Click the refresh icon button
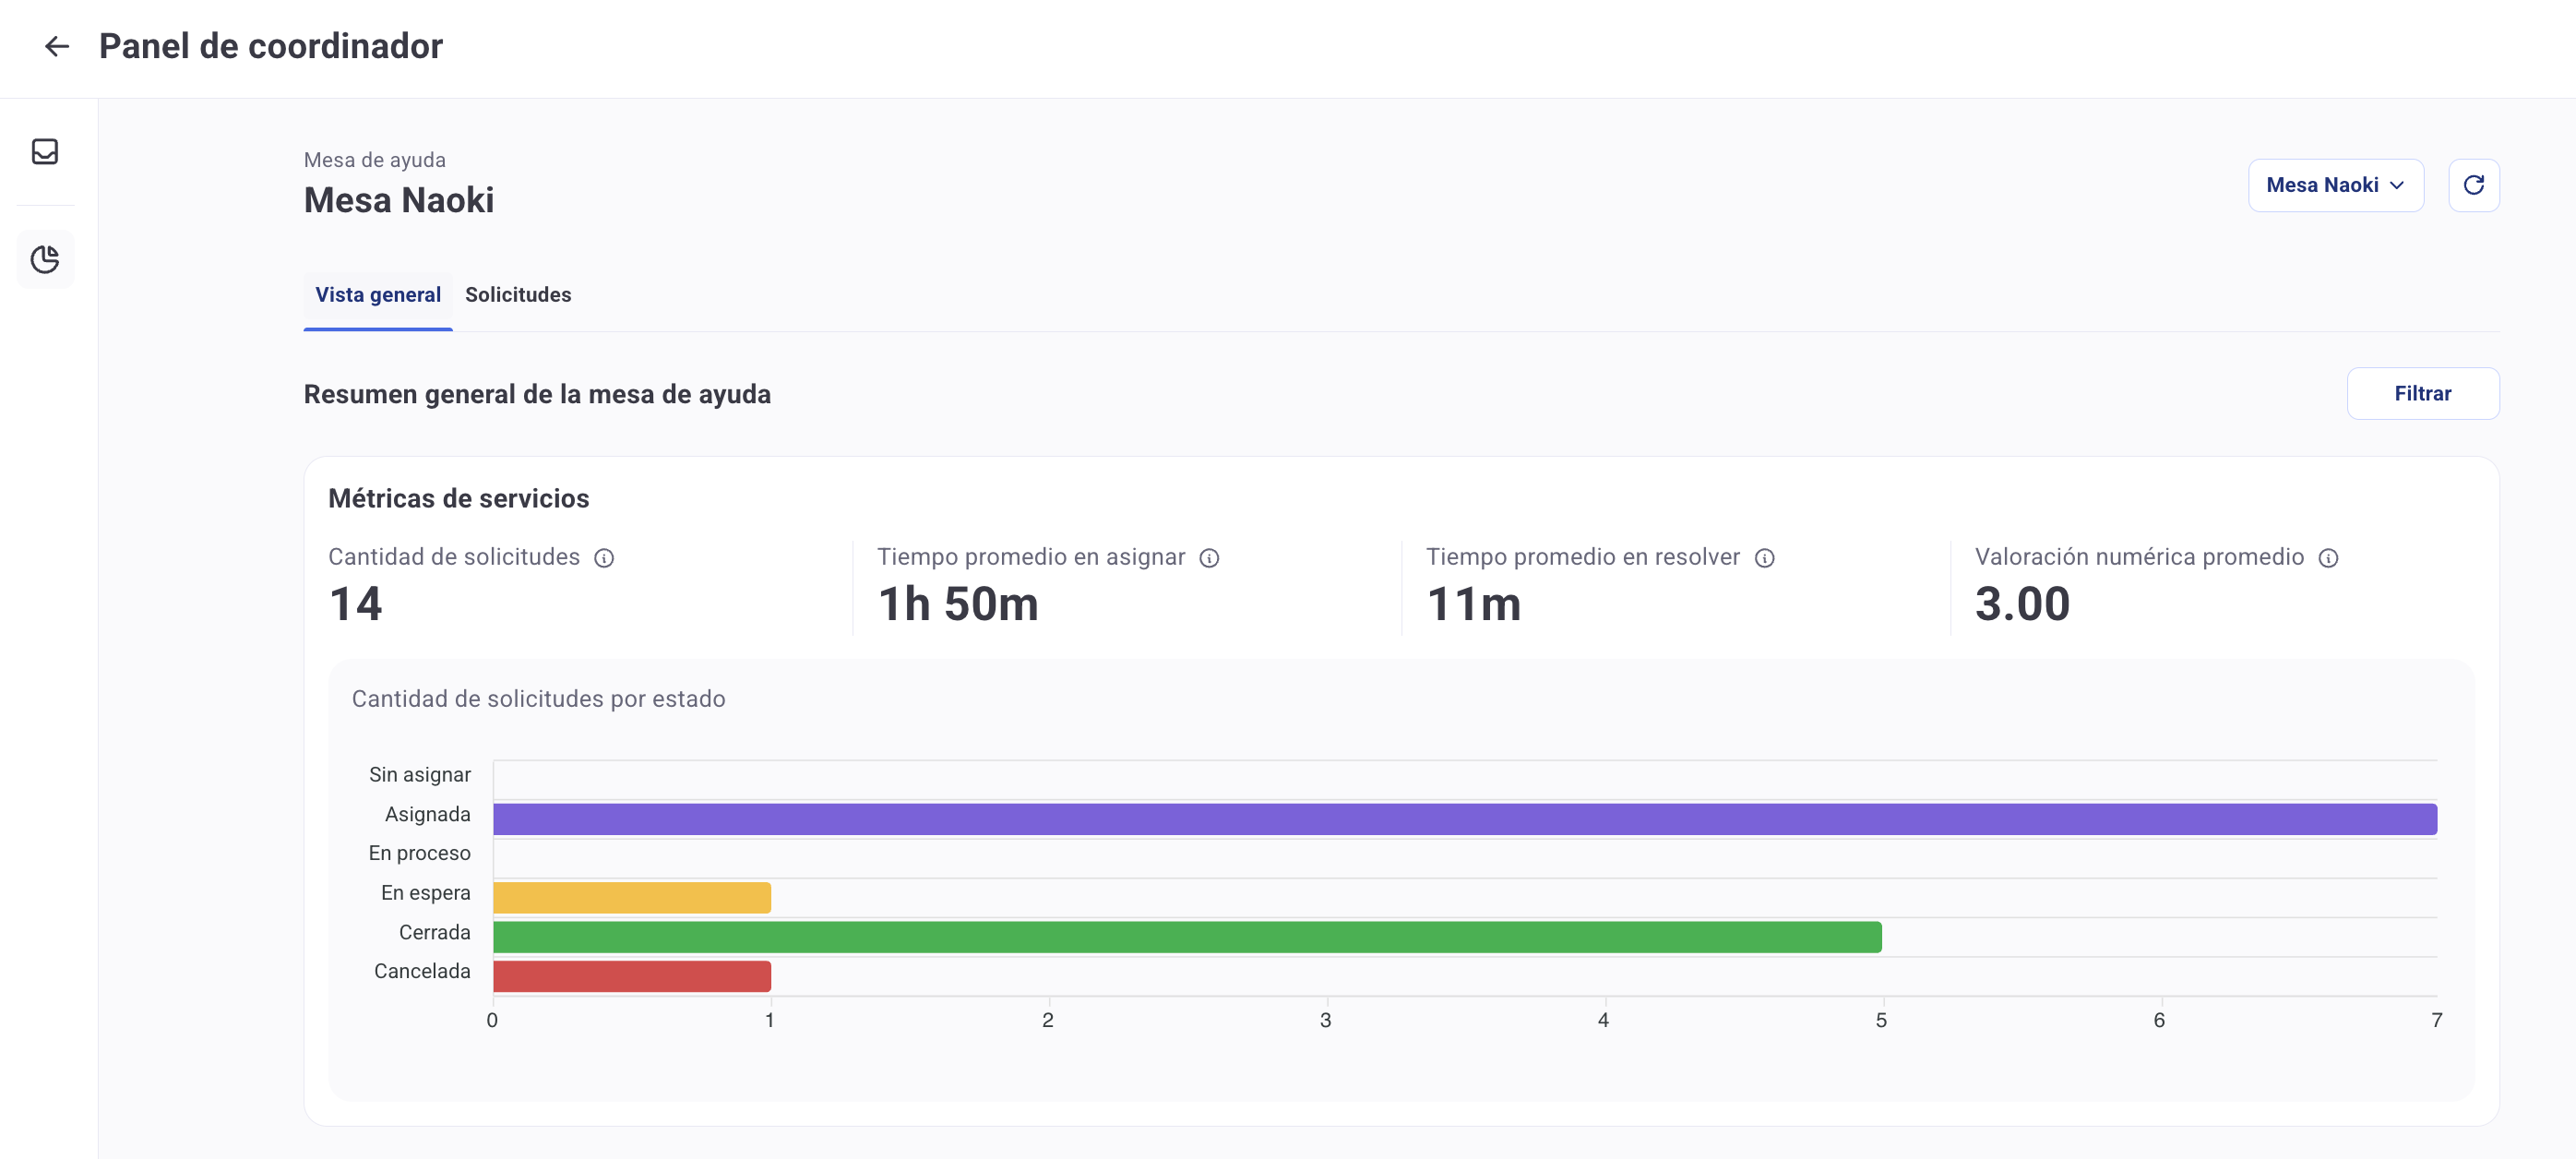Screen dimensions: 2576x1159 click(2473, 185)
